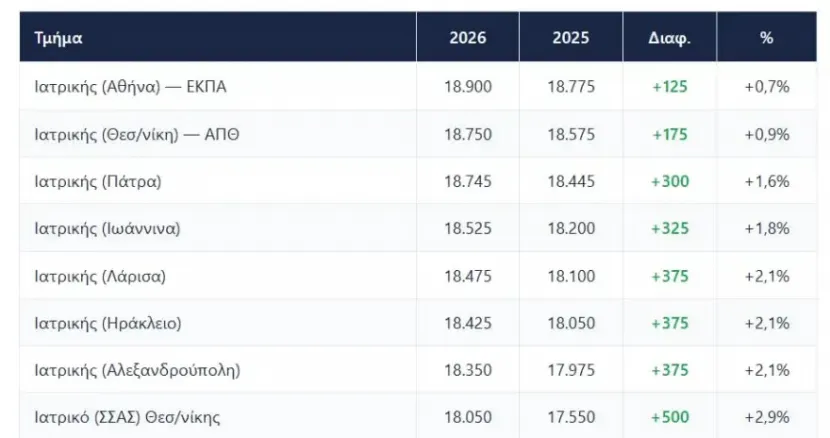Screen dimensions: 830x438
Task: Click the +300 difference for Πάτρα
Action: [x=670, y=181]
